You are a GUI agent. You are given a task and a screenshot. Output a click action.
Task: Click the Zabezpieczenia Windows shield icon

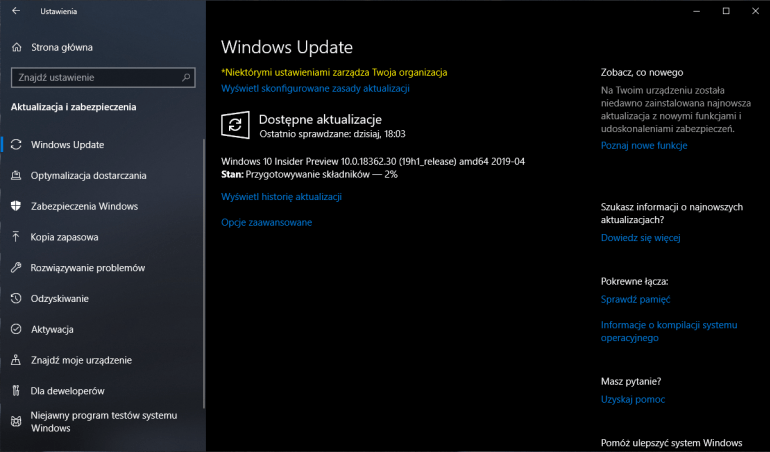pyautogui.click(x=16, y=206)
